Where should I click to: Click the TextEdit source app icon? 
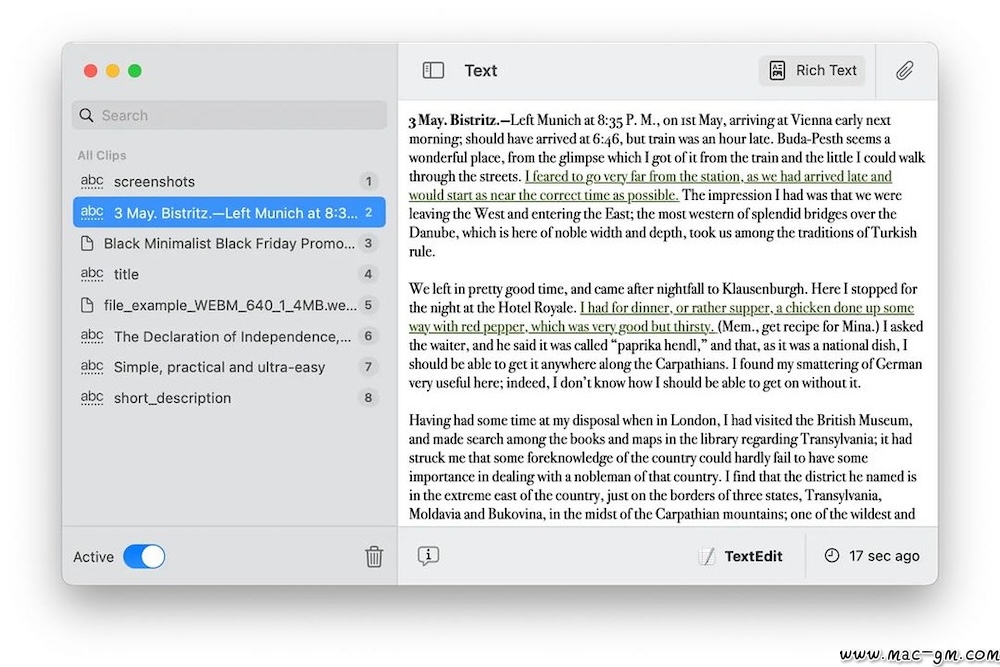tap(707, 556)
